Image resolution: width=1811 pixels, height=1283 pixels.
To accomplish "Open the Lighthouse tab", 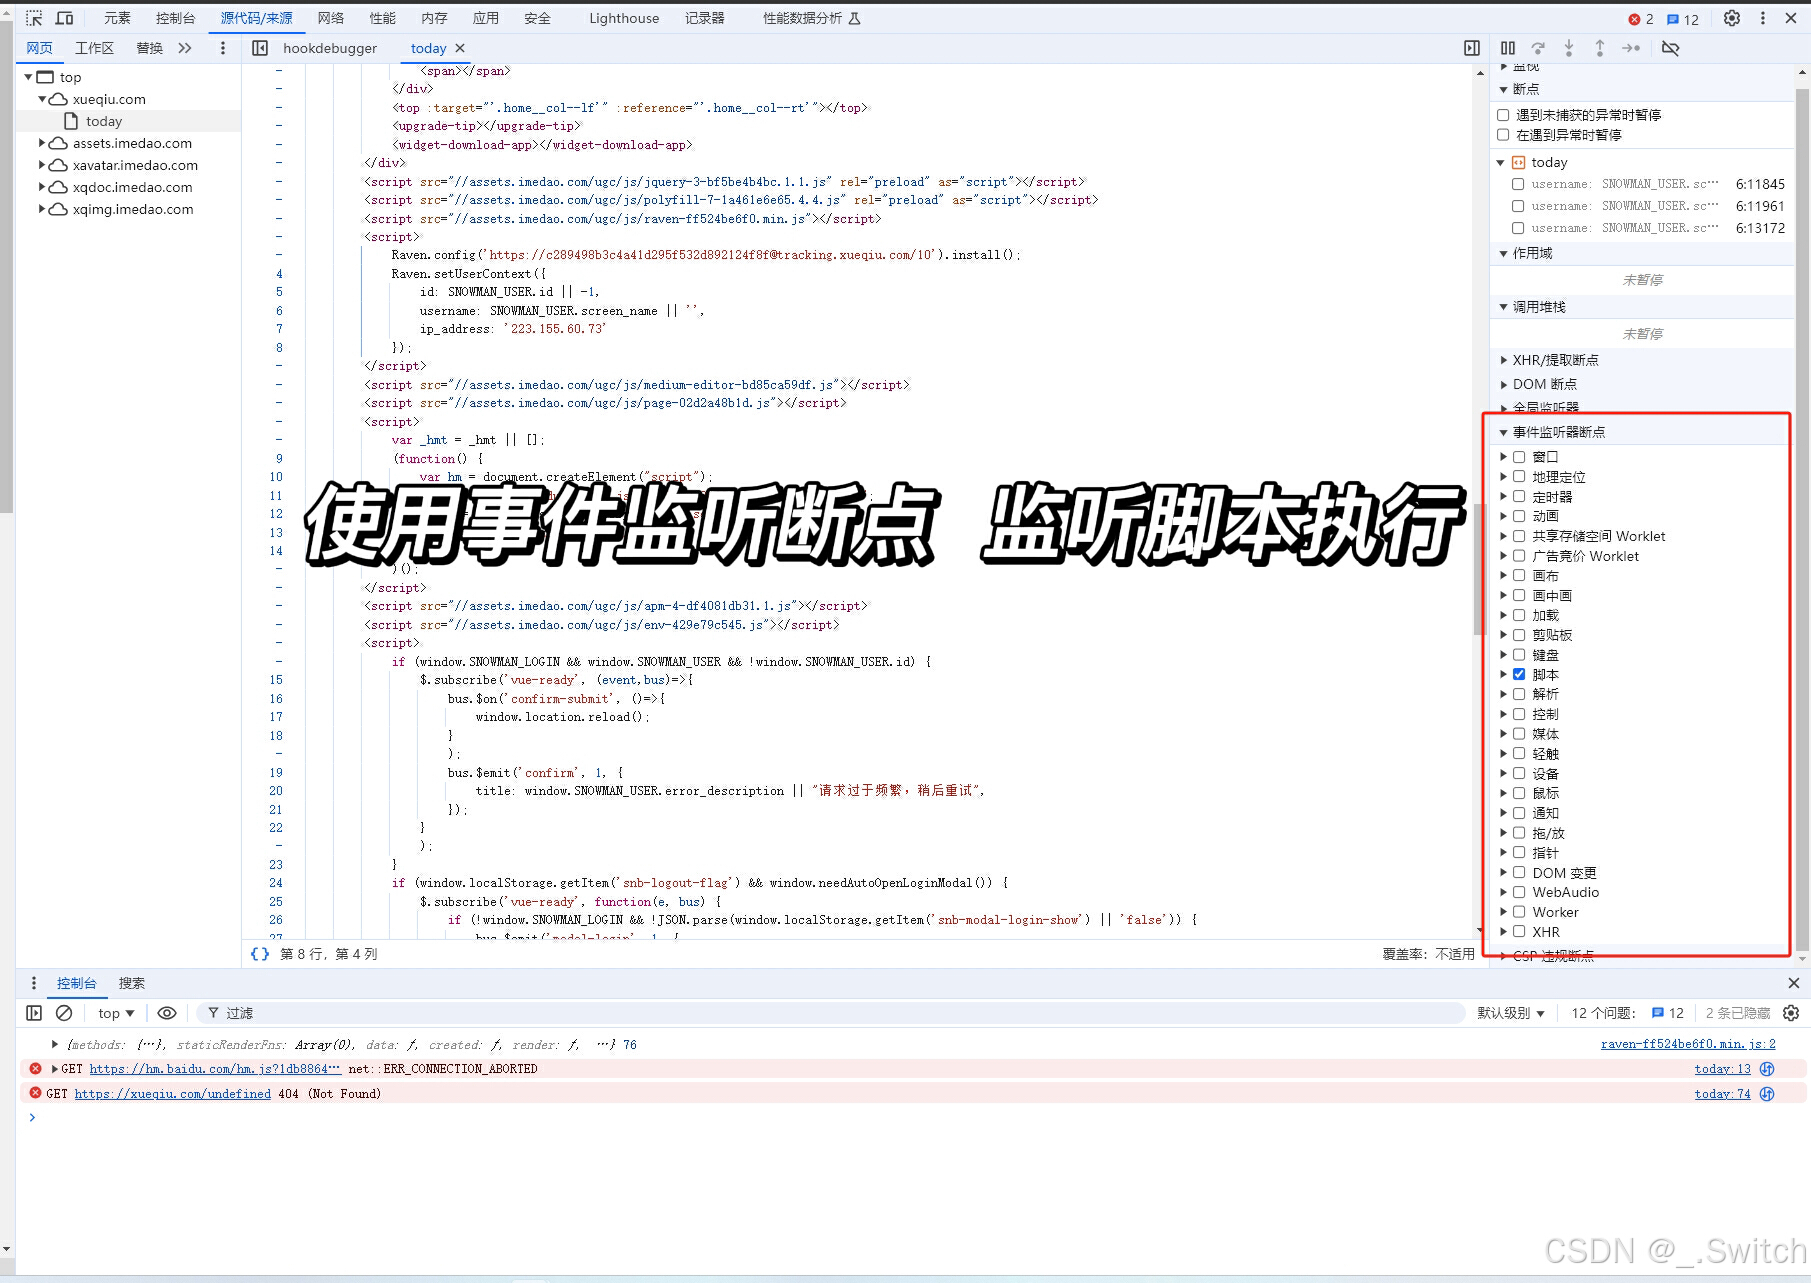I will click(x=624, y=18).
